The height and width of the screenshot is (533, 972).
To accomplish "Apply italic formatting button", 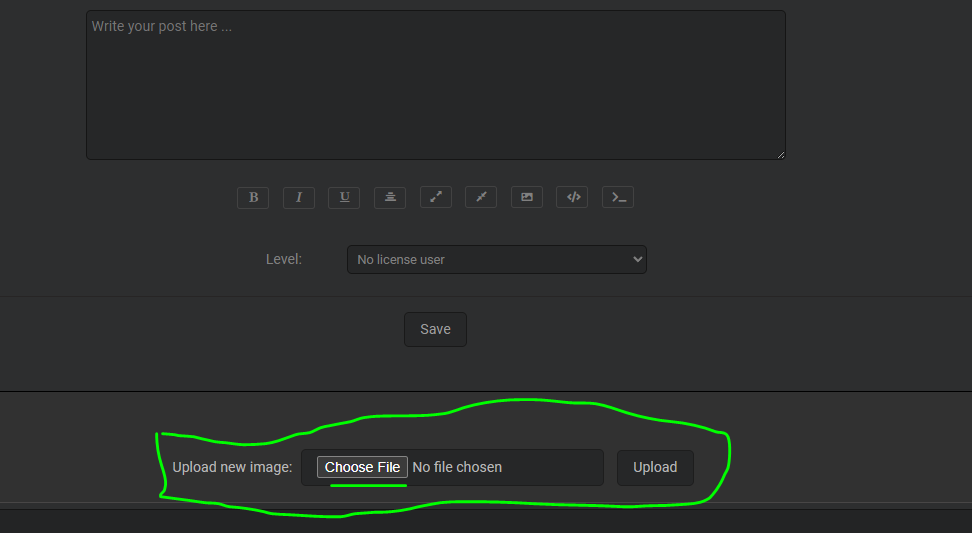I will [299, 197].
